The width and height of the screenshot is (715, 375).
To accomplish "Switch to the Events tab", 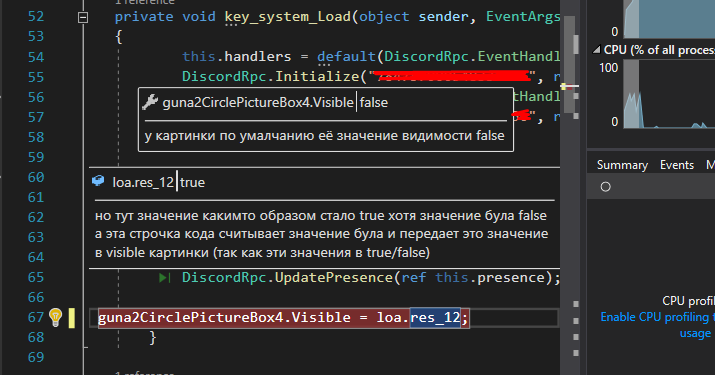I will (x=677, y=165).
